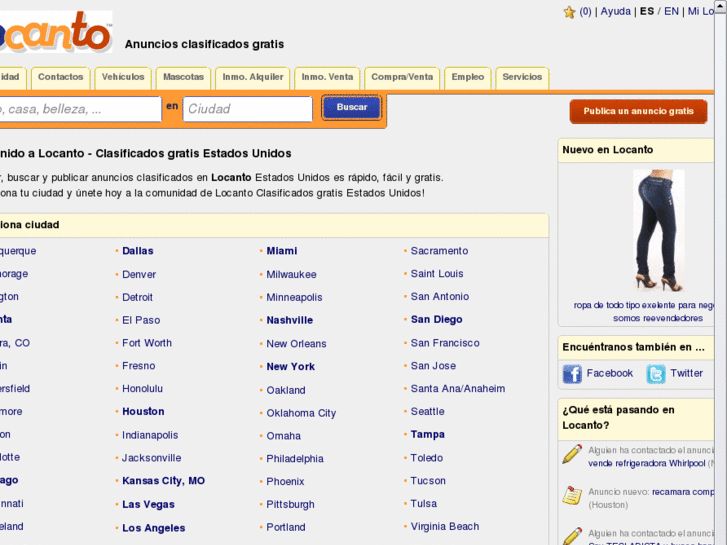Click the favorites star icon

pyautogui.click(x=569, y=12)
